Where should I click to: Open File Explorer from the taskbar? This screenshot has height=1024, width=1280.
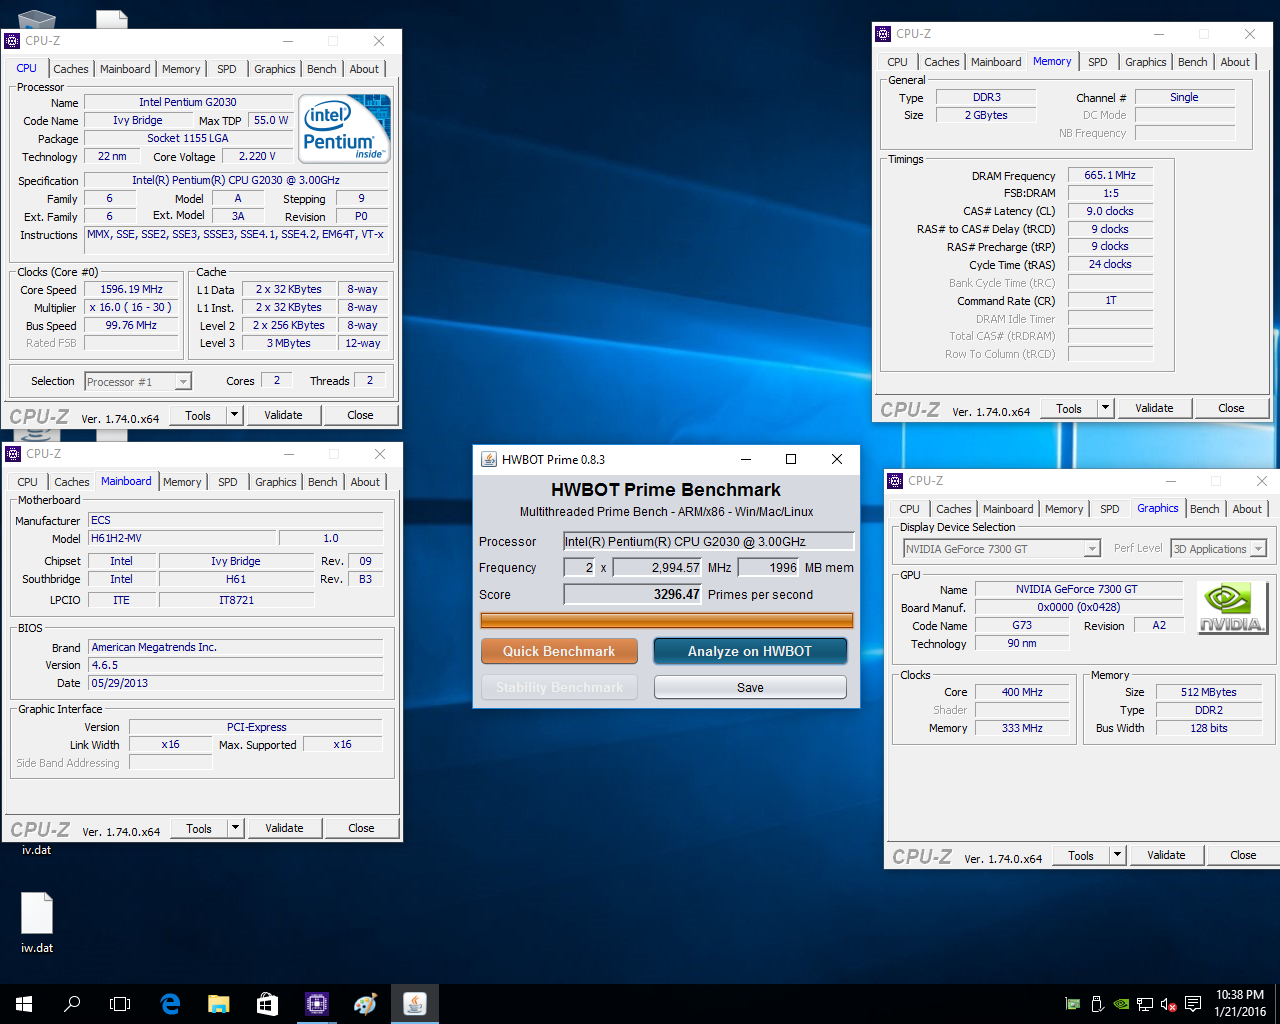[219, 1004]
